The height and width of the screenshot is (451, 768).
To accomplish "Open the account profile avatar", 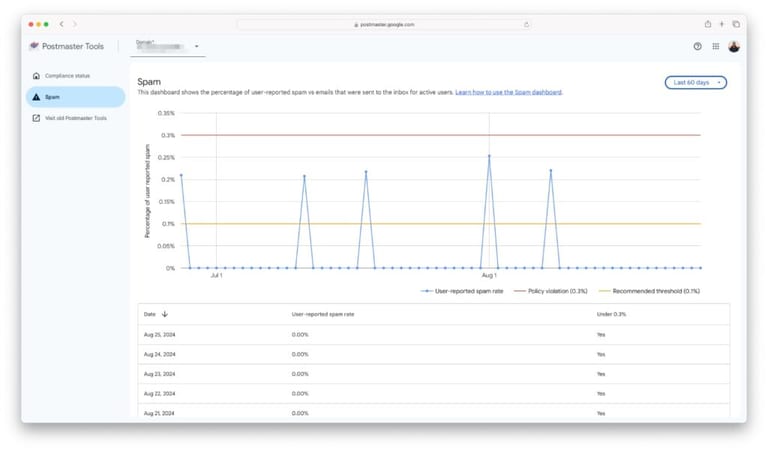I will tap(734, 47).
